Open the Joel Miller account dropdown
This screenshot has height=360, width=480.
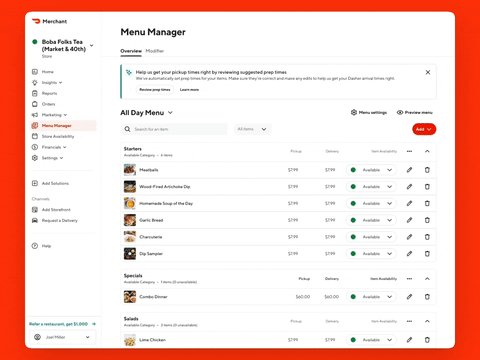tap(63, 337)
